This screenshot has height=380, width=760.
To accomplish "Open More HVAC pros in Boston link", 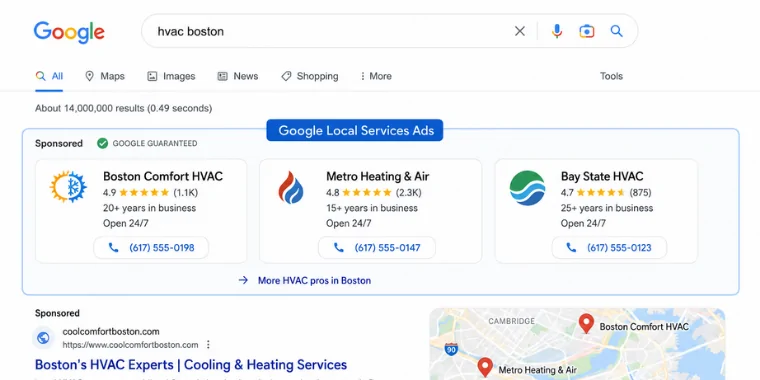I will coord(314,281).
